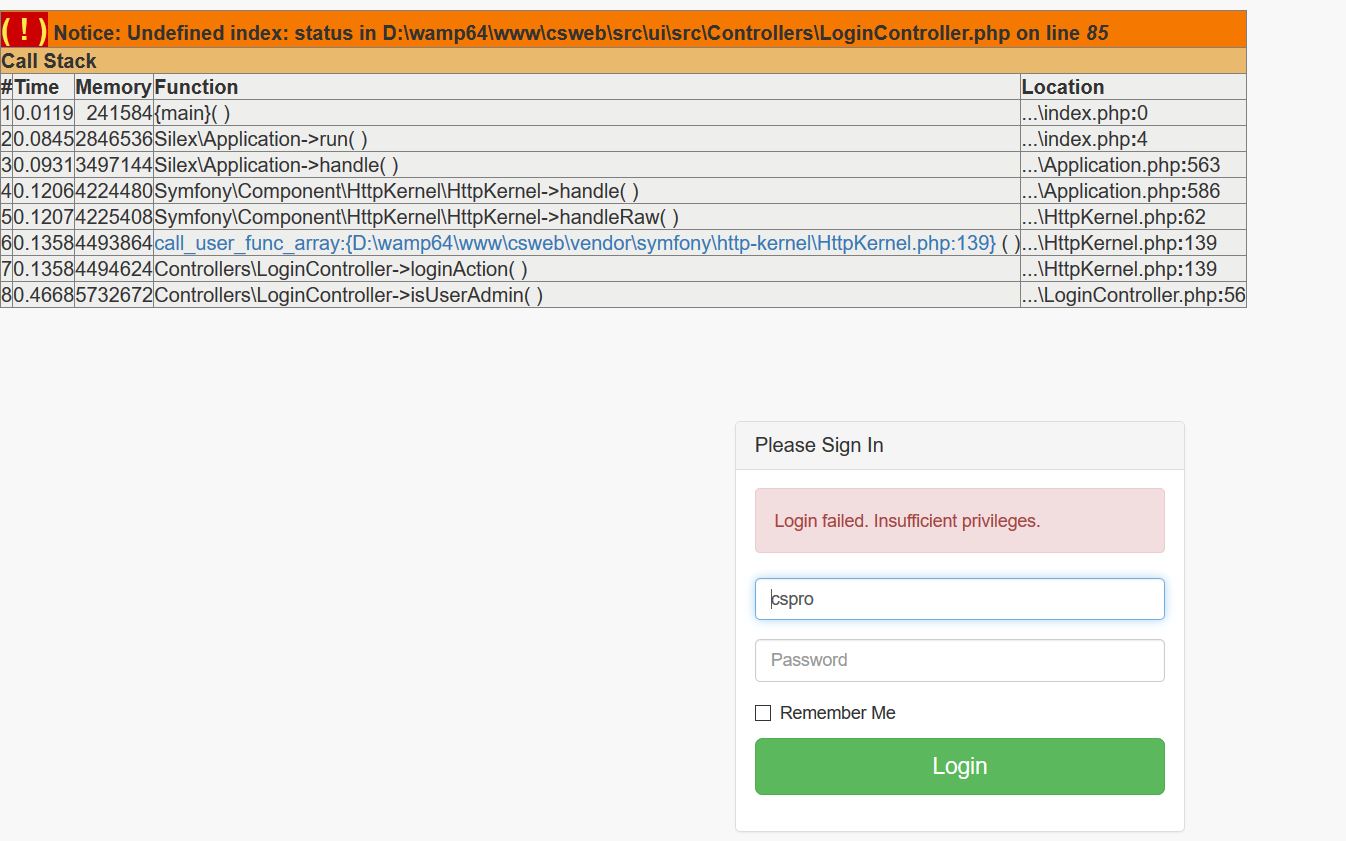The width and height of the screenshot is (1346, 841).
Task: Click the Time column header
Action: pos(43,87)
